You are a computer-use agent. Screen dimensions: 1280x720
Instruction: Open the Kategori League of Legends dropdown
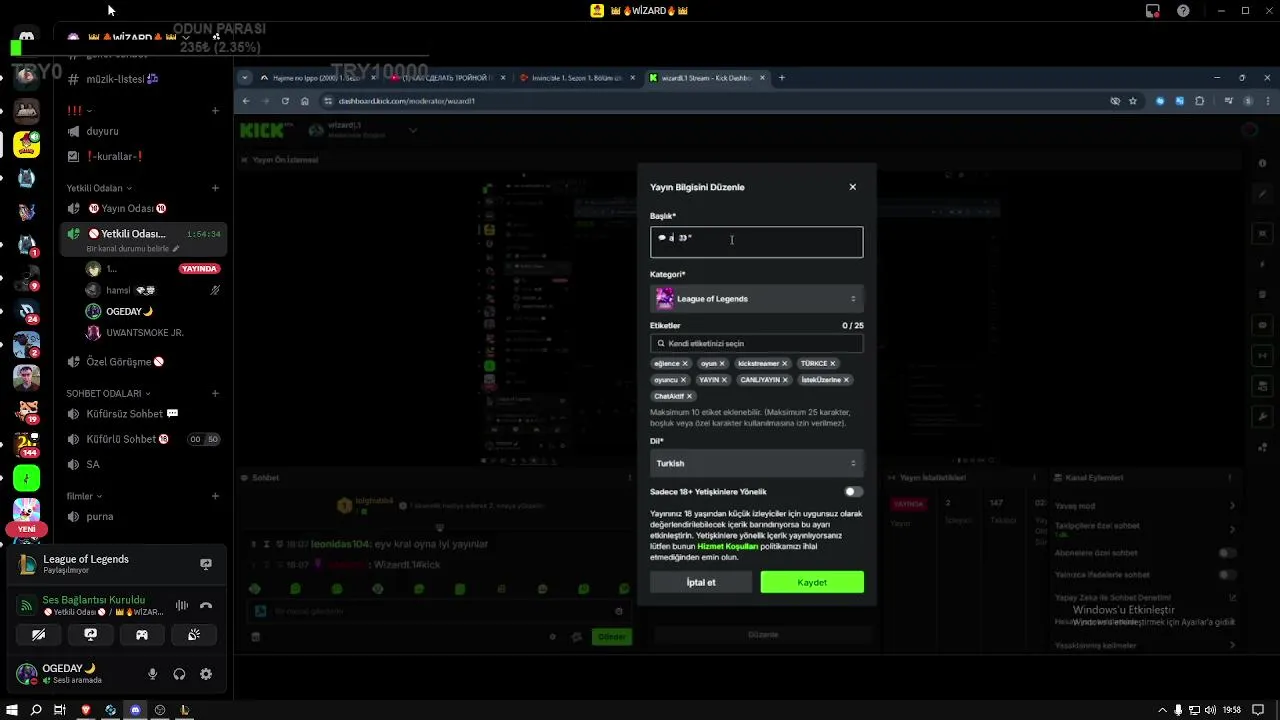pyautogui.click(x=756, y=299)
